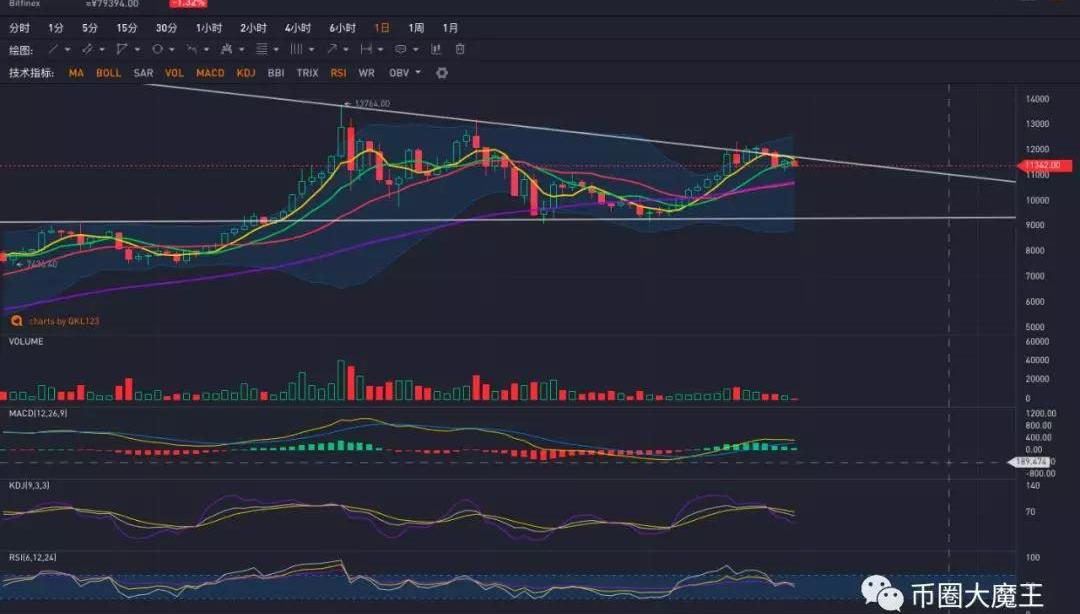Expand the OBV indicator dropdown
This screenshot has width=1080, height=614.
point(417,73)
